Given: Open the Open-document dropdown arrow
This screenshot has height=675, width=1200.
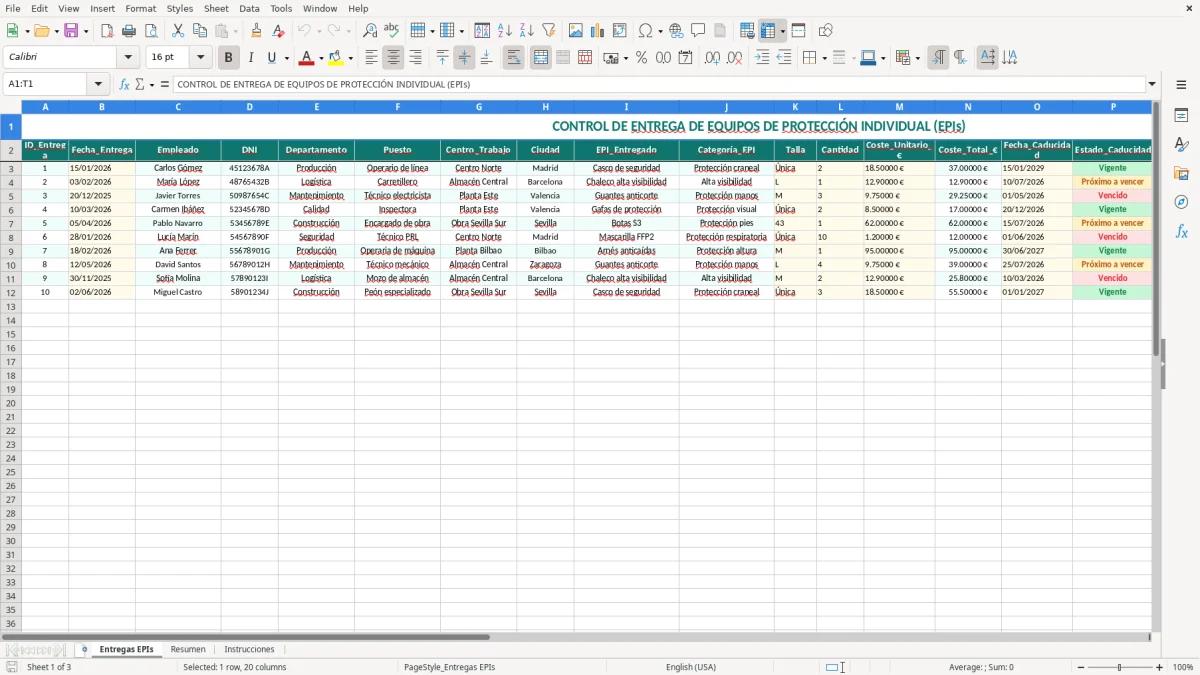Looking at the screenshot, I should click(x=56, y=31).
